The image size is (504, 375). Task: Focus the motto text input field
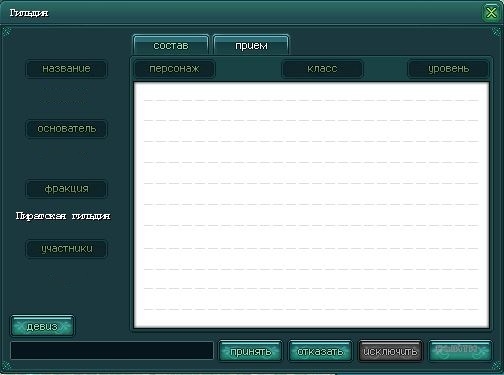pos(112,350)
